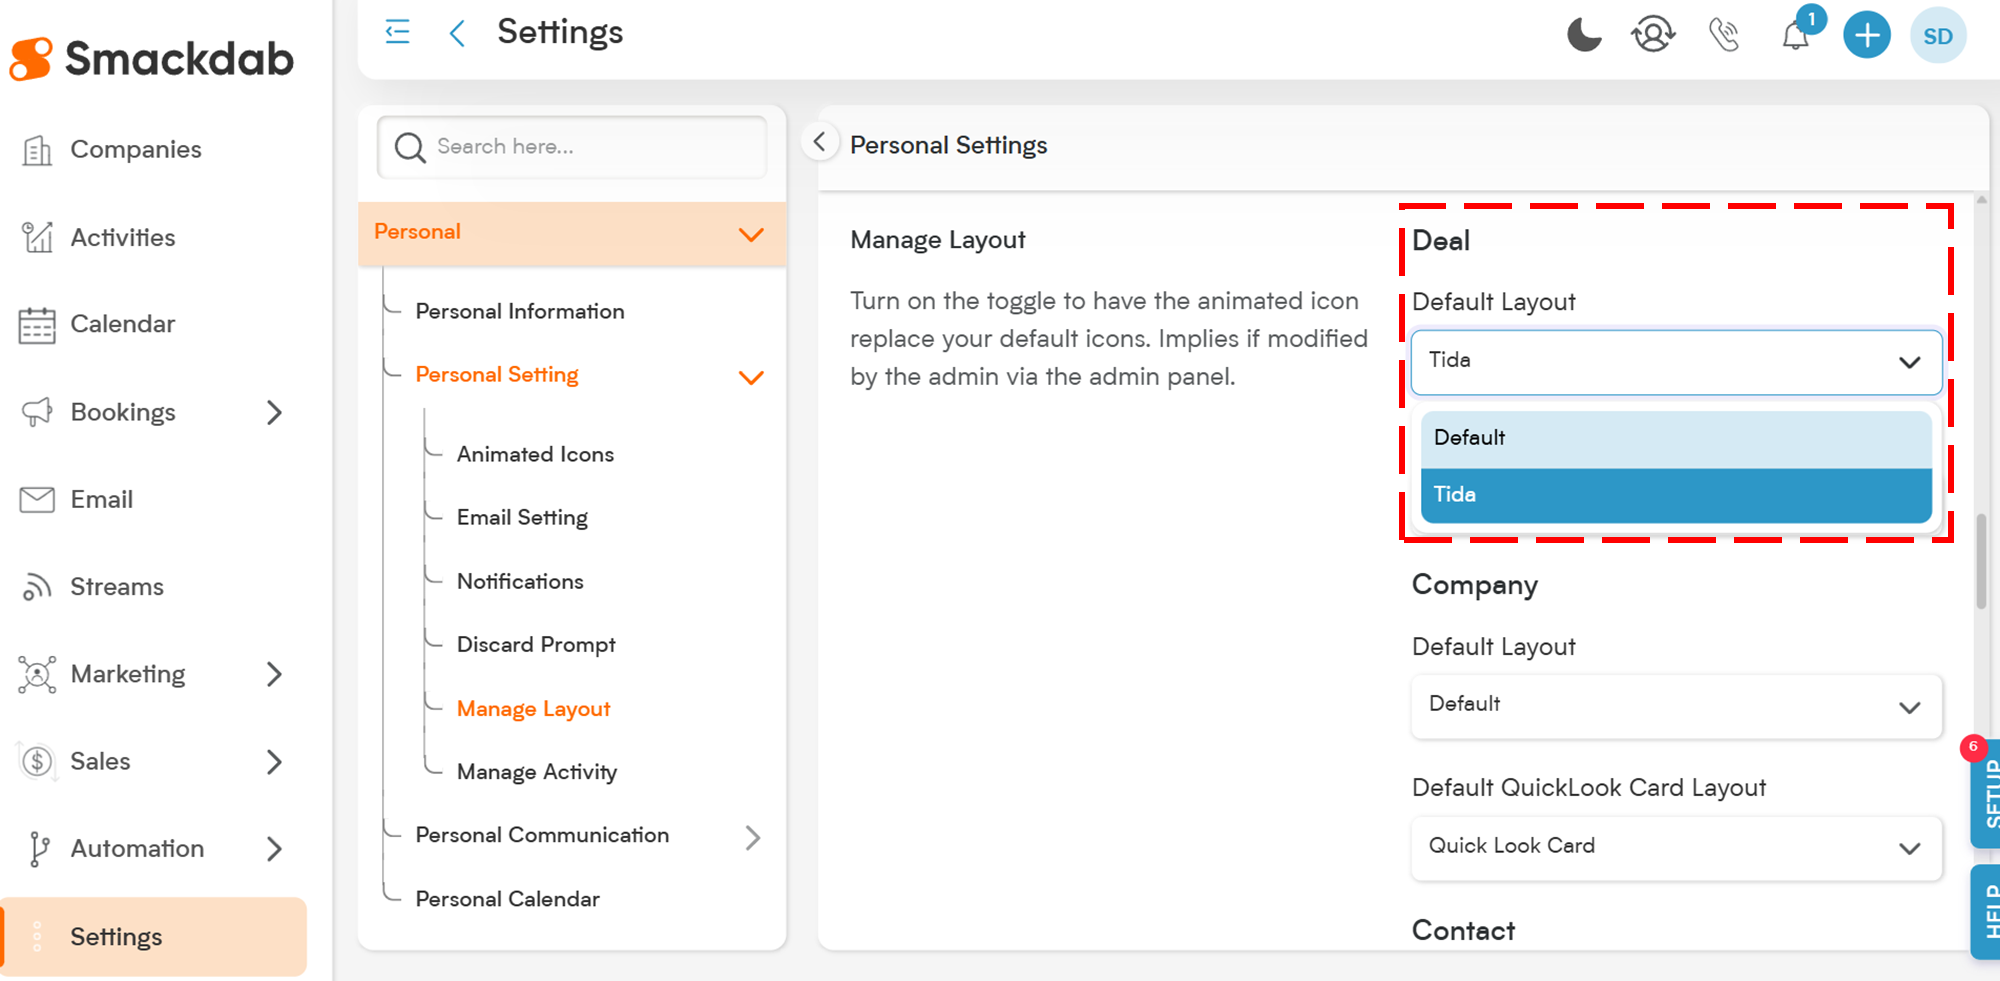Open Streams from the sidebar
This screenshot has width=2000, height=981.
click(116, 587)
